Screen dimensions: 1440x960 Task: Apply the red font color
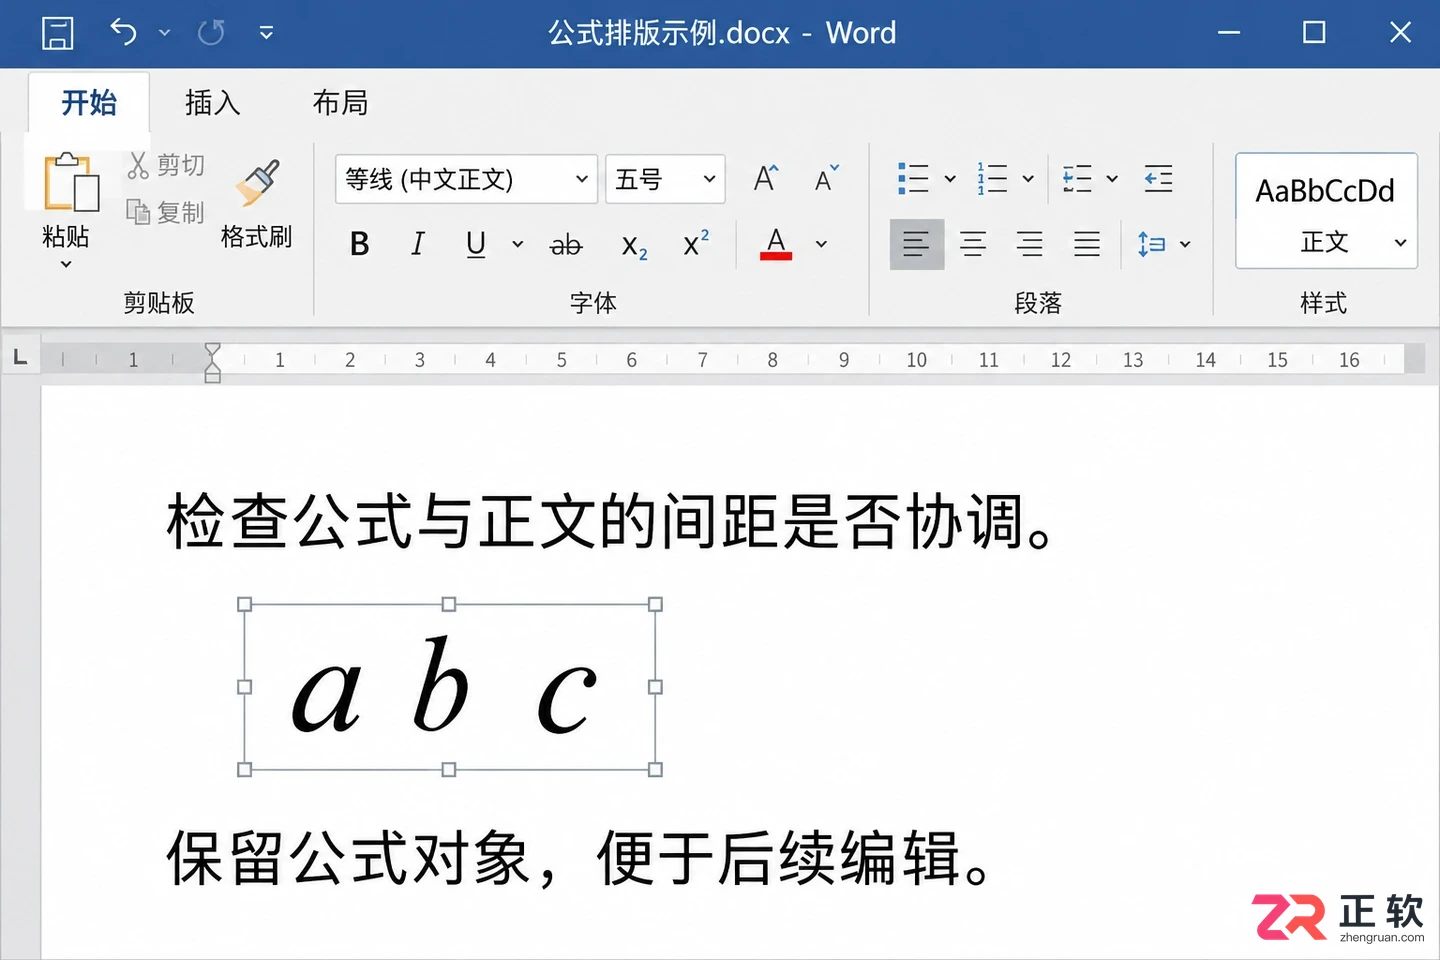point(776,244)
